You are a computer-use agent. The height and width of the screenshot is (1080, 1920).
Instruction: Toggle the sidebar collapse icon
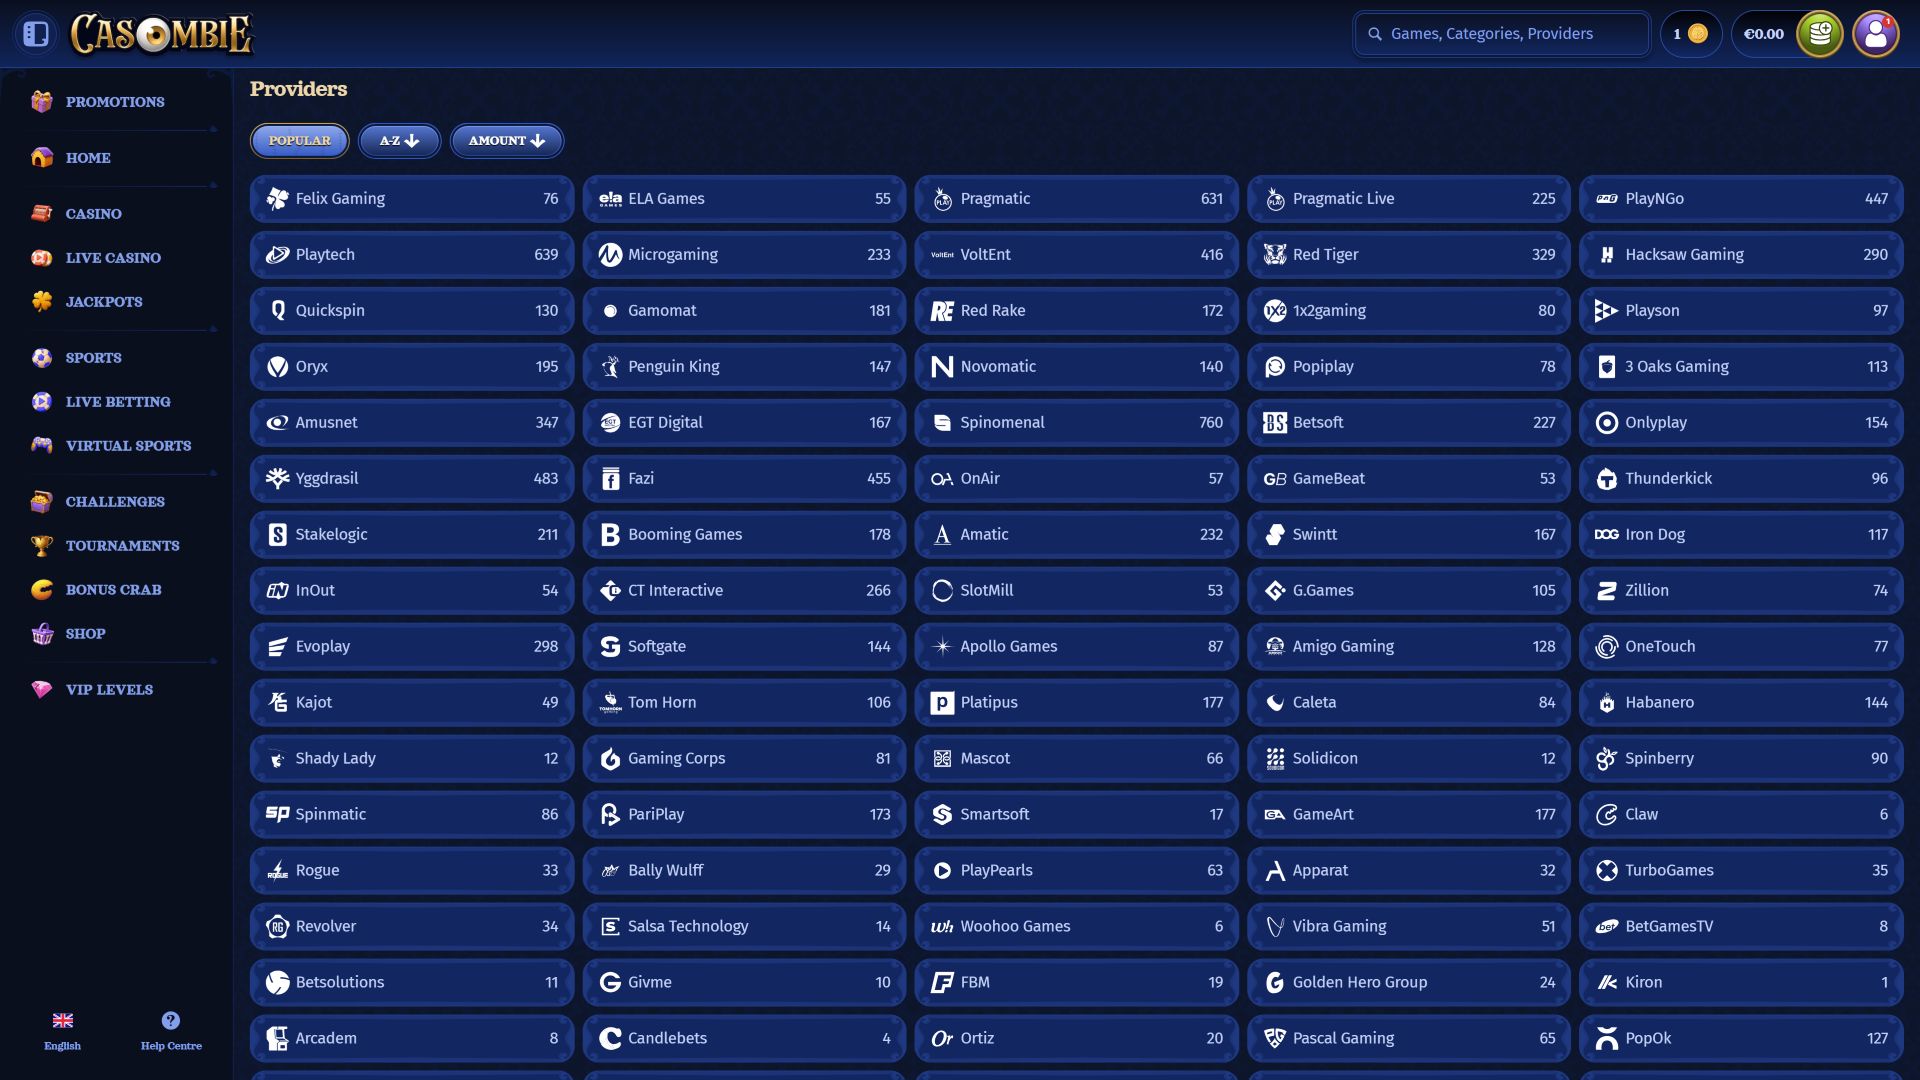coord(36,34)
